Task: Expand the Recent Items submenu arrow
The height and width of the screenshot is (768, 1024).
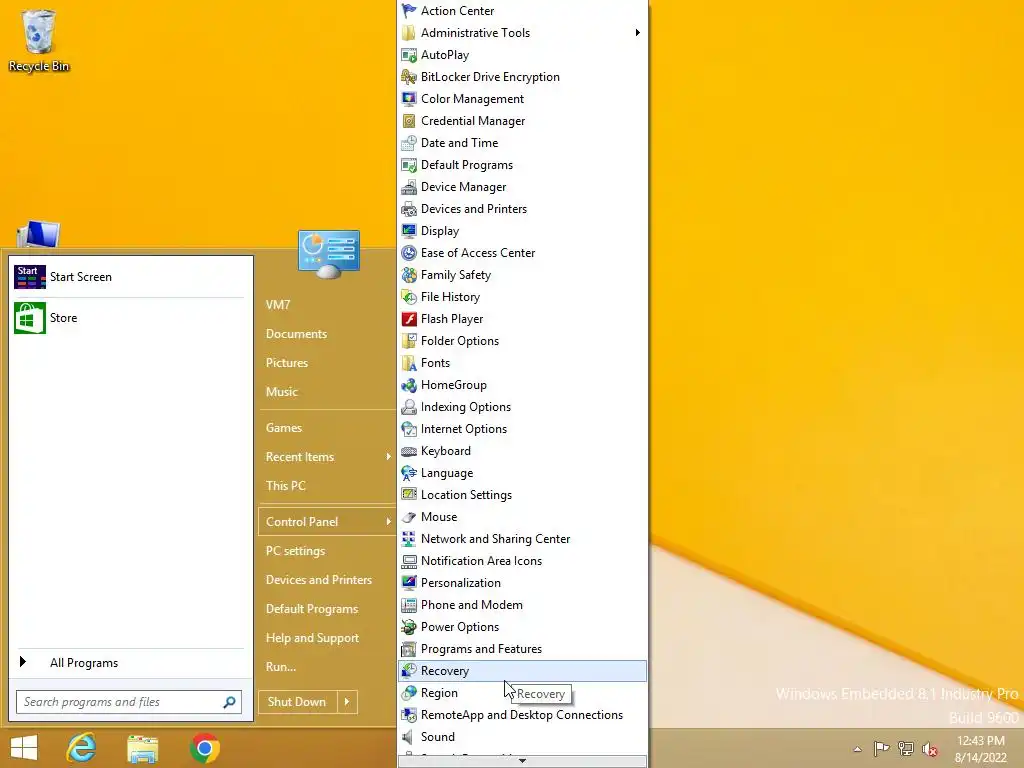Action: [x=388, y=456]
